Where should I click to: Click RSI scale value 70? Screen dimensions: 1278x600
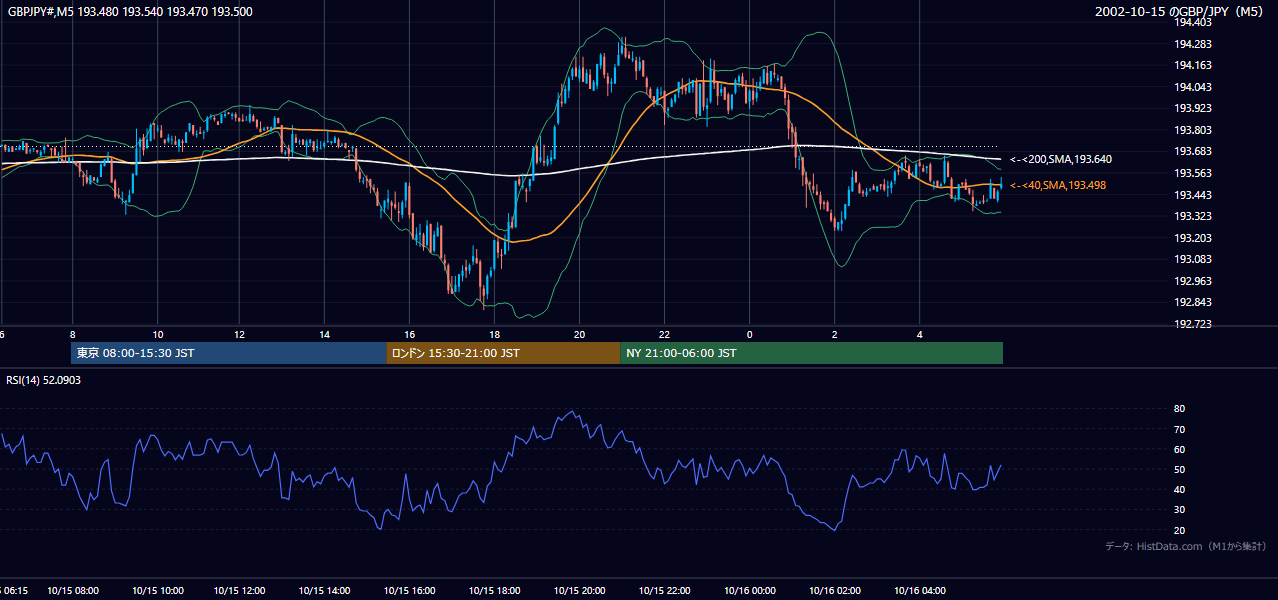coord(1180,429)
